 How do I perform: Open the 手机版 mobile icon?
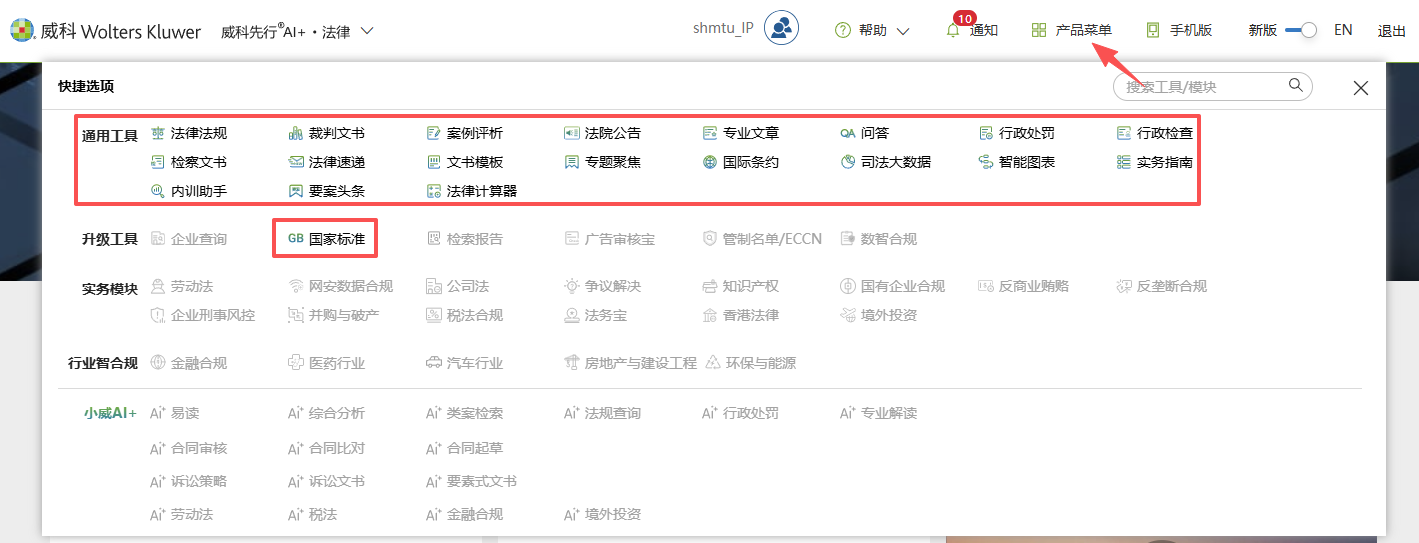[x=1153, y=30]
